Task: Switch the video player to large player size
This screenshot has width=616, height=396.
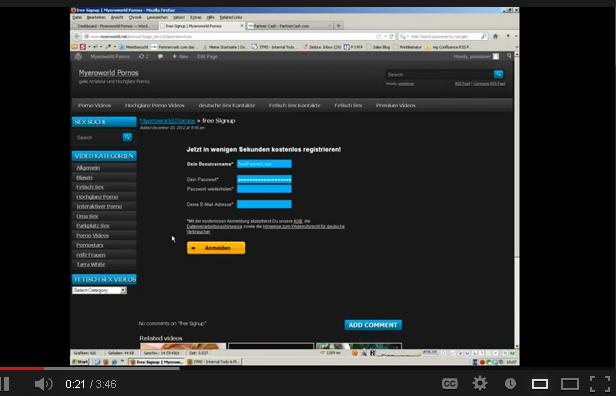Action: [570, 384]
